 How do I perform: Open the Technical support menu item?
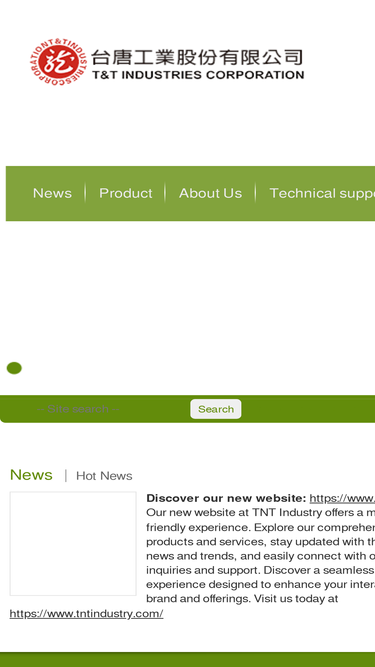coord(322,193)
